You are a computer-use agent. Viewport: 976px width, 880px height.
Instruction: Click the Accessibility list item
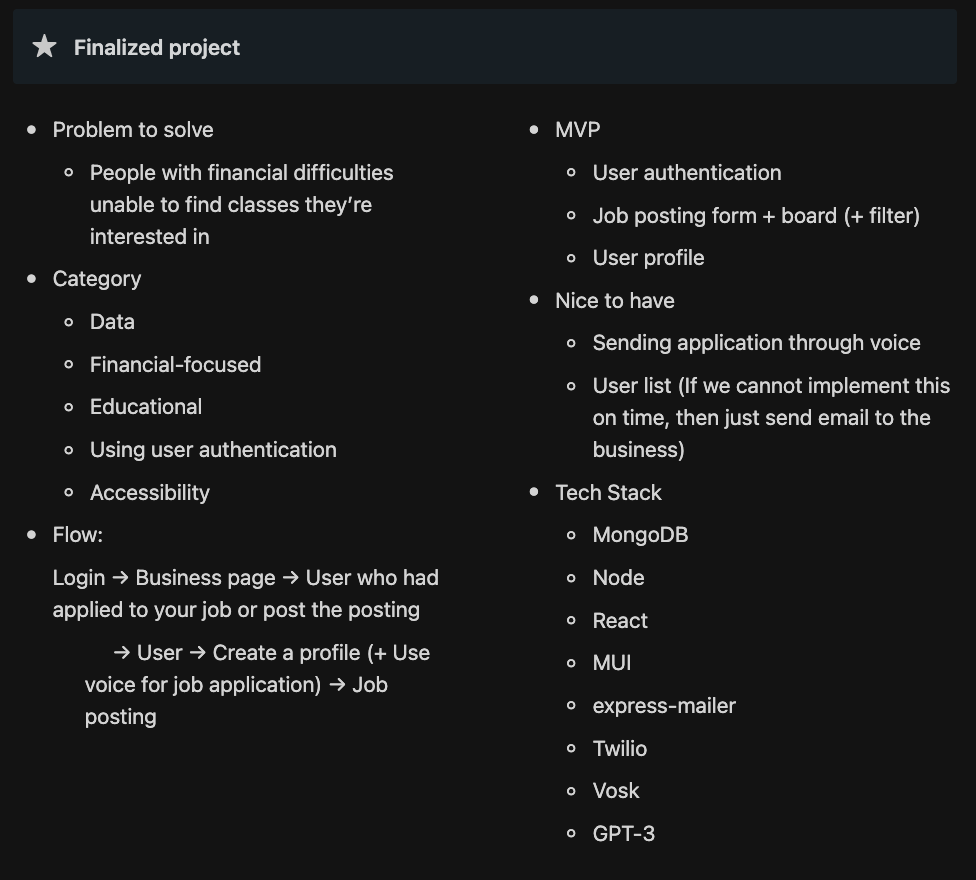(150, 493)
